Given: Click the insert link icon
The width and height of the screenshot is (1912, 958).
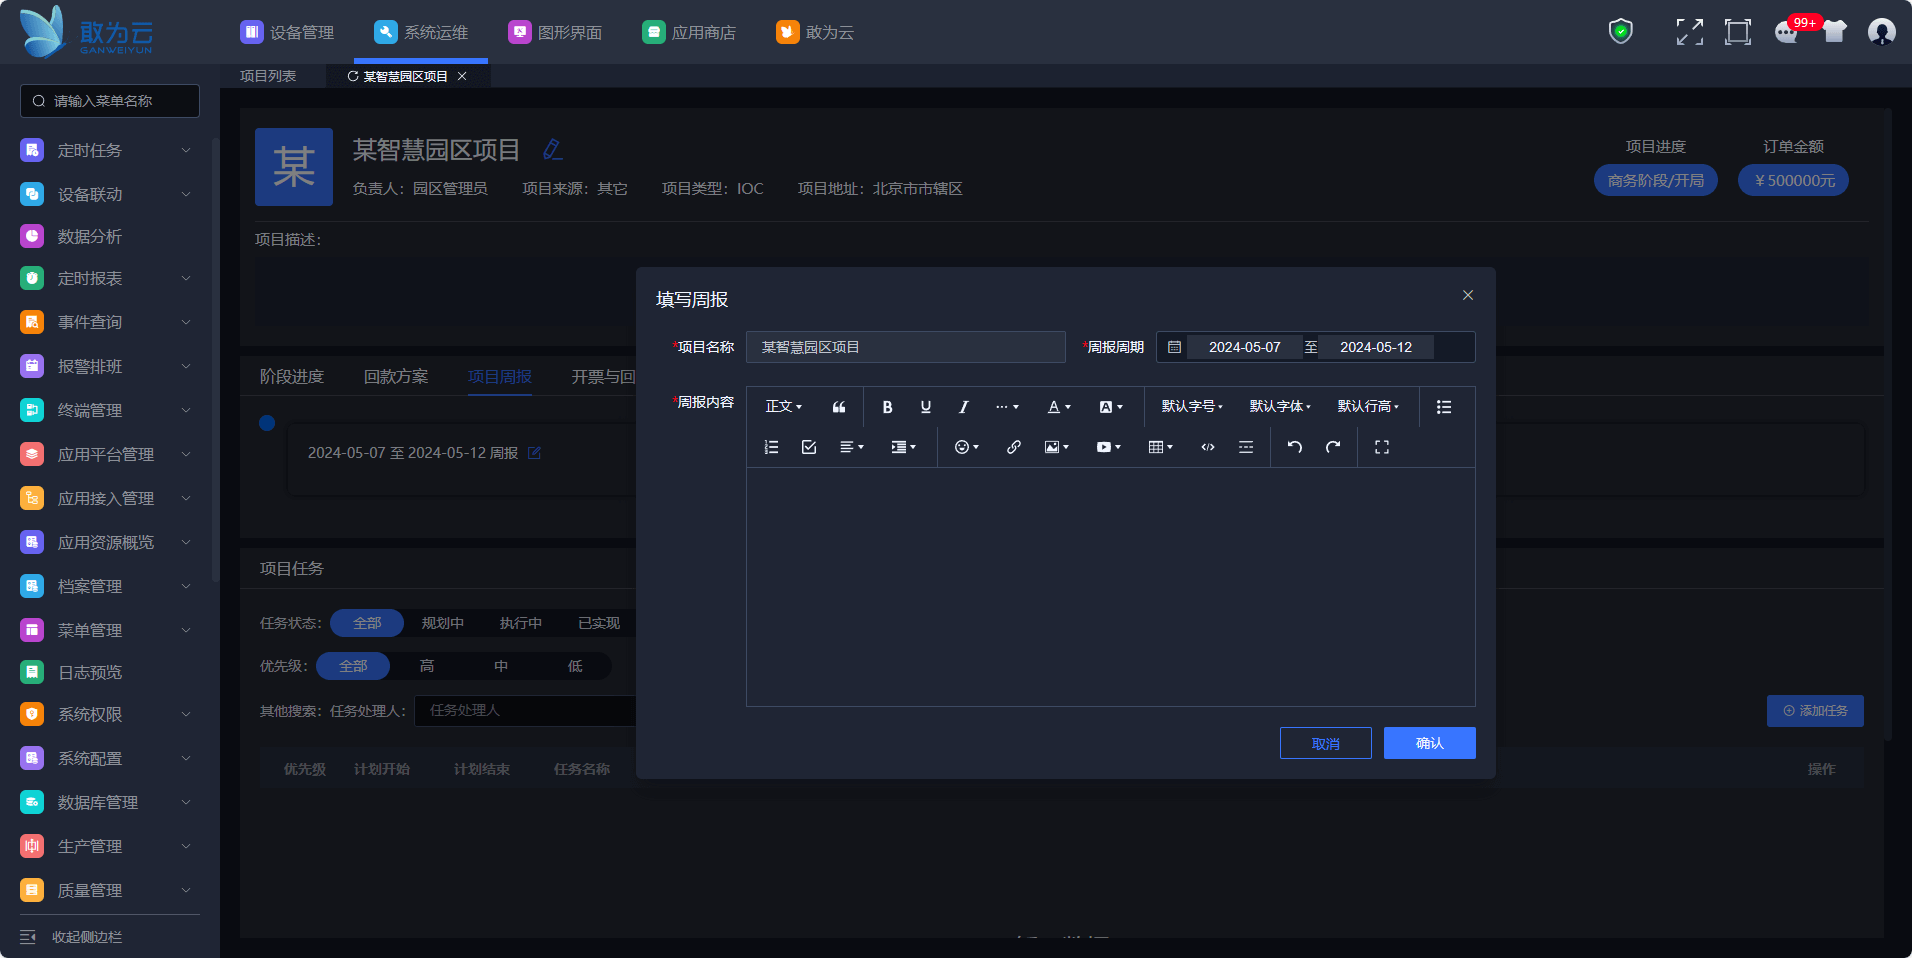Looking at the screenshot, I should 1014,447.
